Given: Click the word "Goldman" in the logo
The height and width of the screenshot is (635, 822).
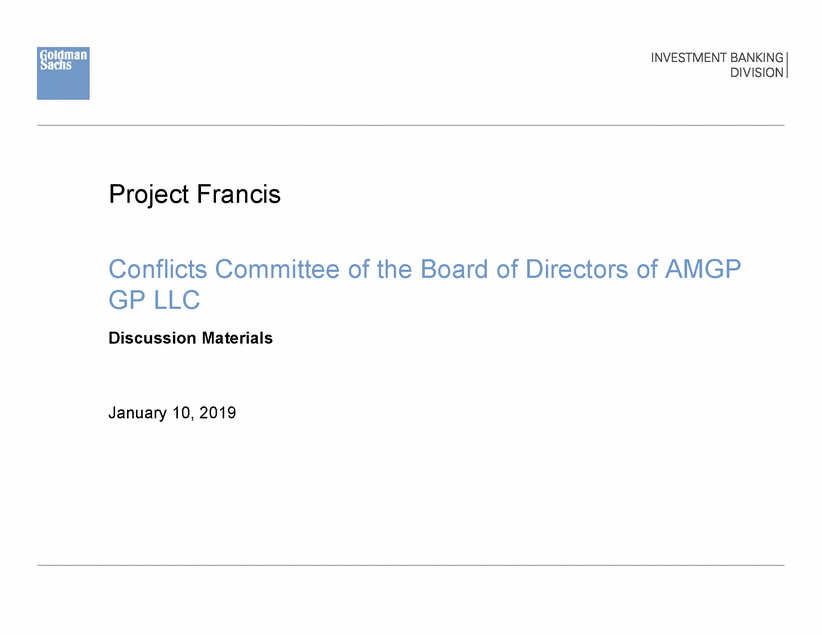Looking at the screenshot, I should (63, 55).
